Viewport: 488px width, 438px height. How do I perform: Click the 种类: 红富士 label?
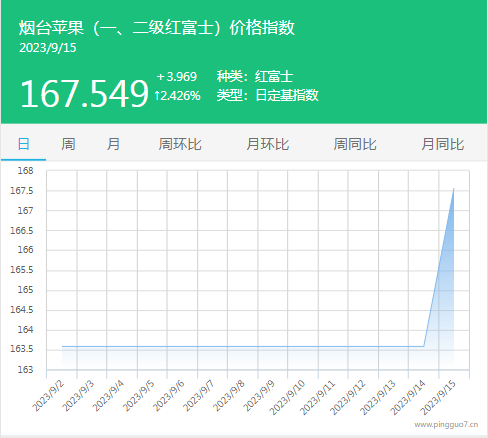pyautogui.click(x=255, y=77)
